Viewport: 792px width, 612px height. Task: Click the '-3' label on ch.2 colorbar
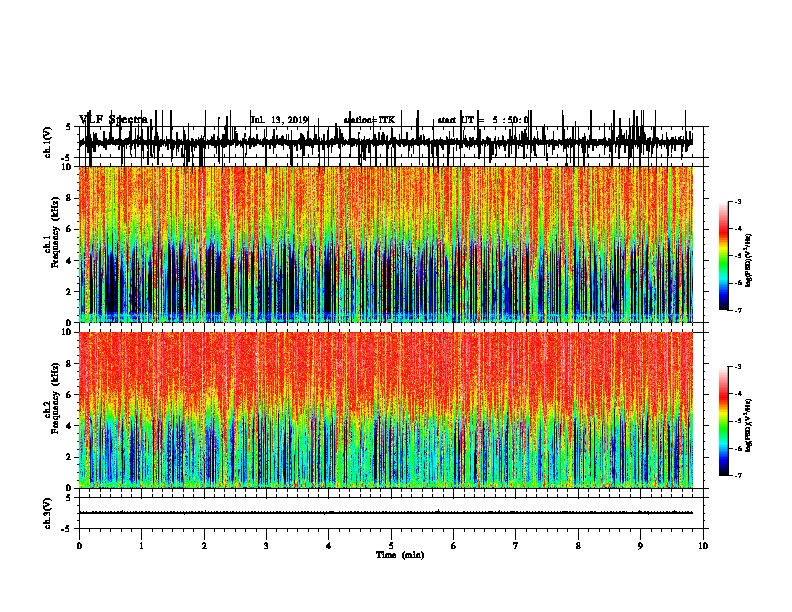(738, 367)
